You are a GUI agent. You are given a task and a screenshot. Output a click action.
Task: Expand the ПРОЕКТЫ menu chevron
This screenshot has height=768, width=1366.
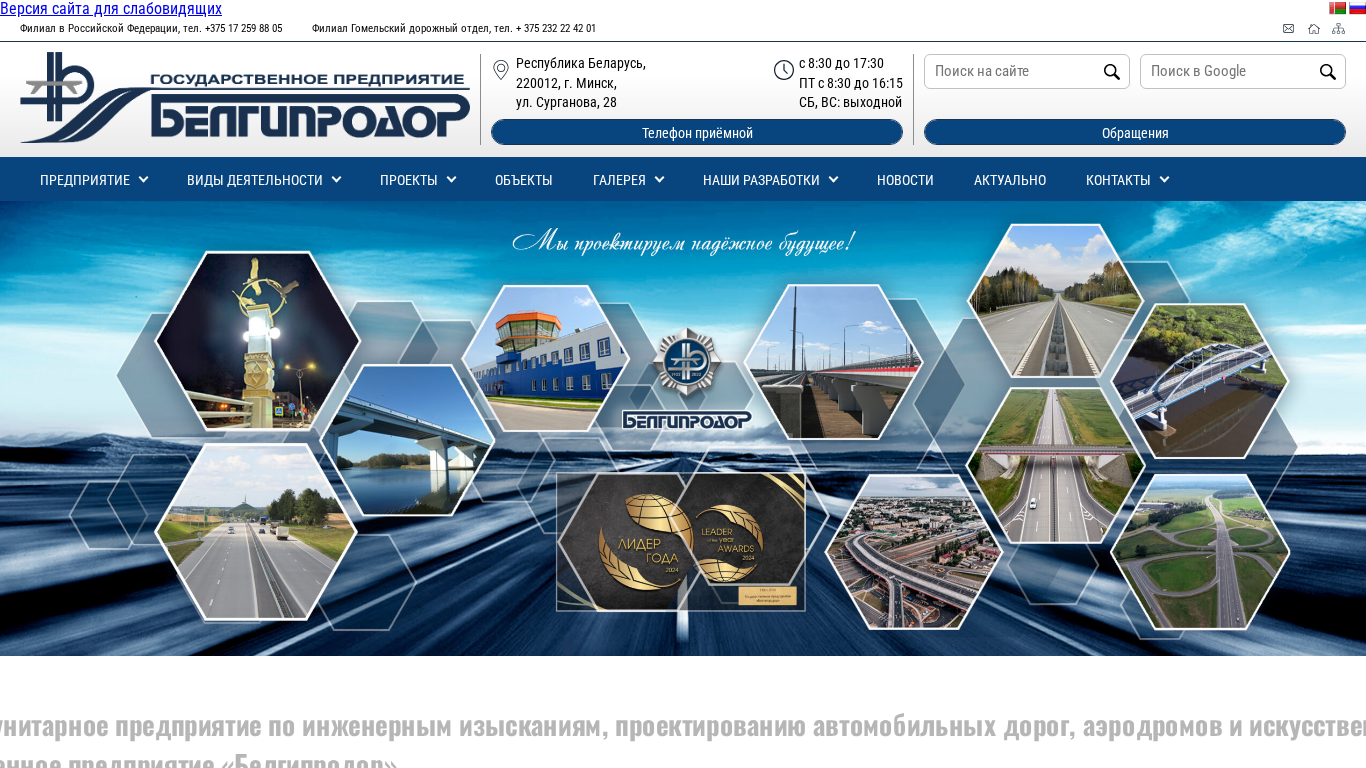pyautogui.click(x=451, y=179)
